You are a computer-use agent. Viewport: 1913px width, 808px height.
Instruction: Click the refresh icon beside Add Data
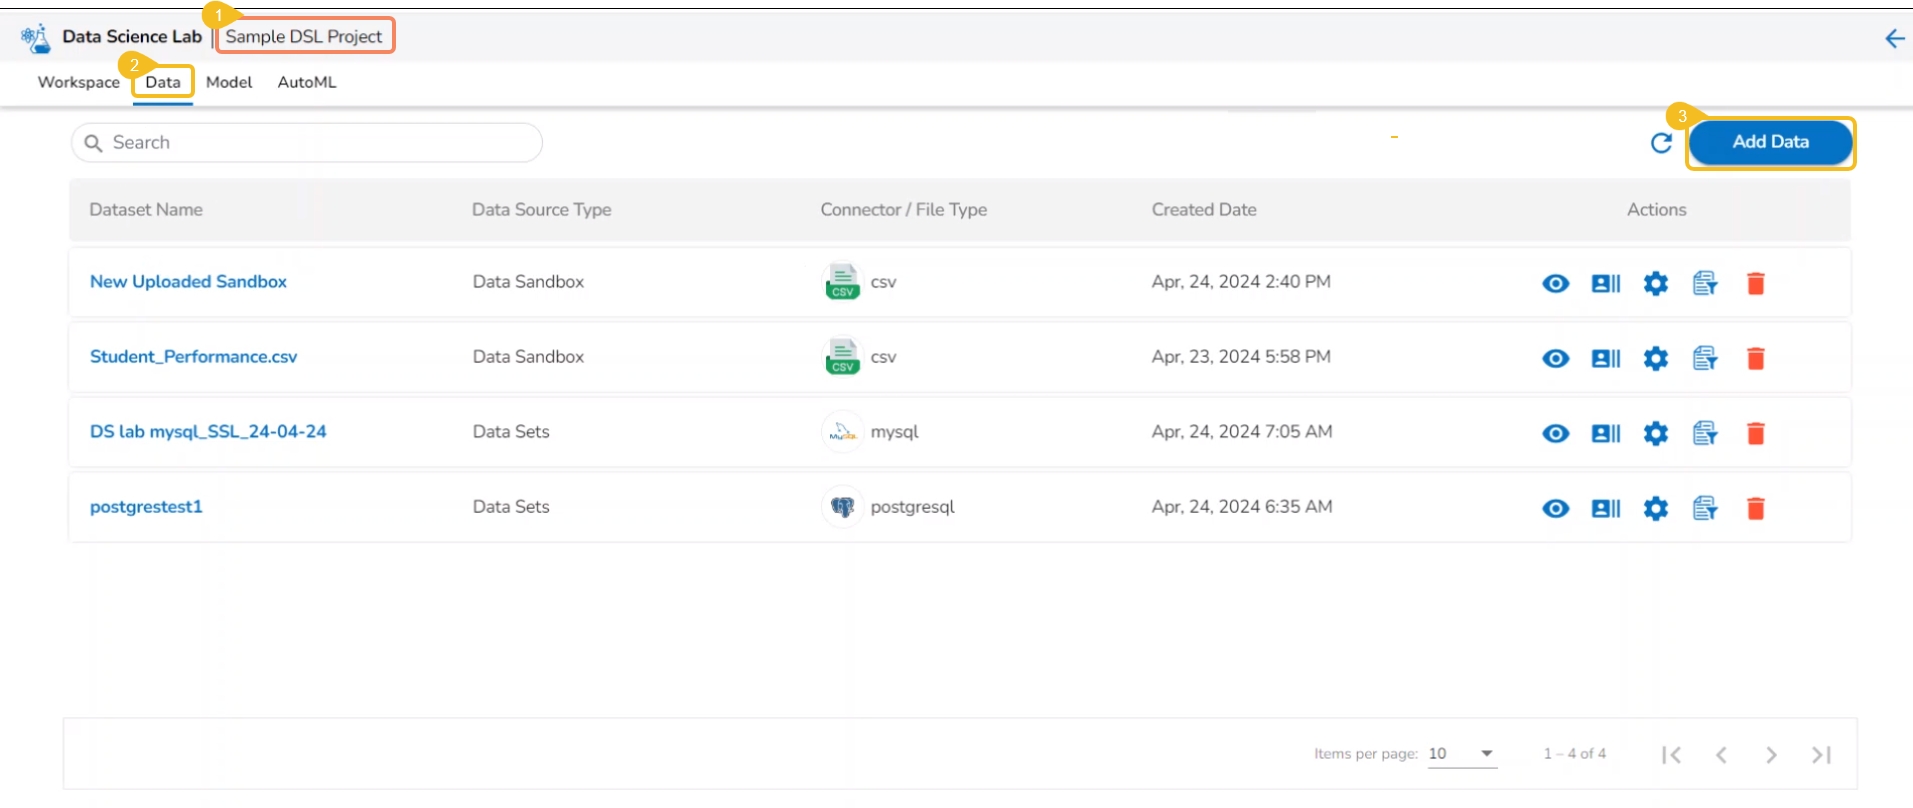click(x=1661, y=143)
